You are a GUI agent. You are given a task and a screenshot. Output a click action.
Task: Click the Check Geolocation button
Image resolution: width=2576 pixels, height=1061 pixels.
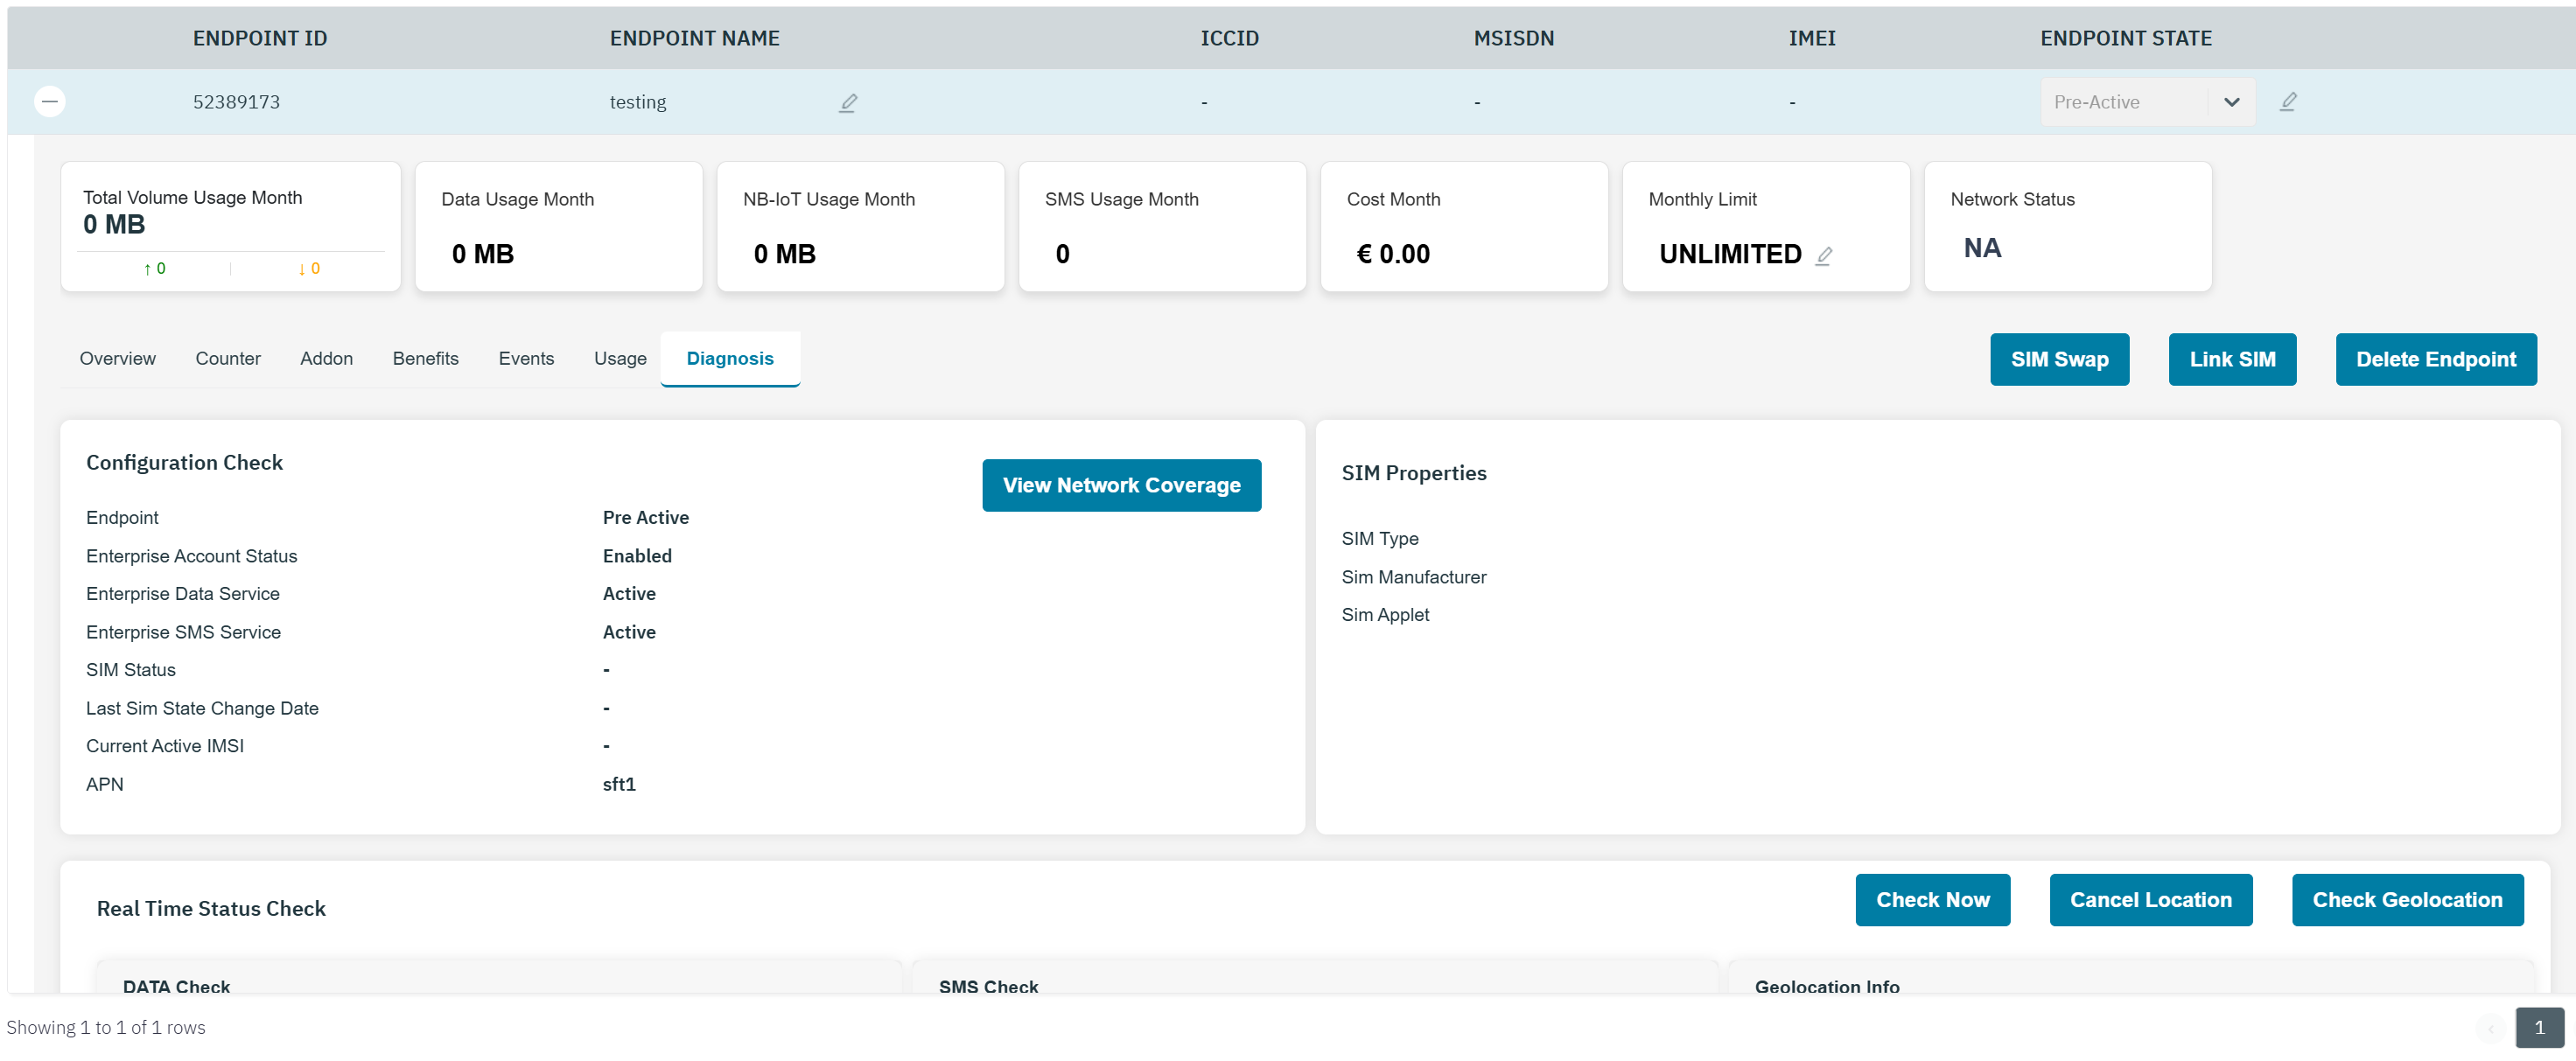[2407, 900]
